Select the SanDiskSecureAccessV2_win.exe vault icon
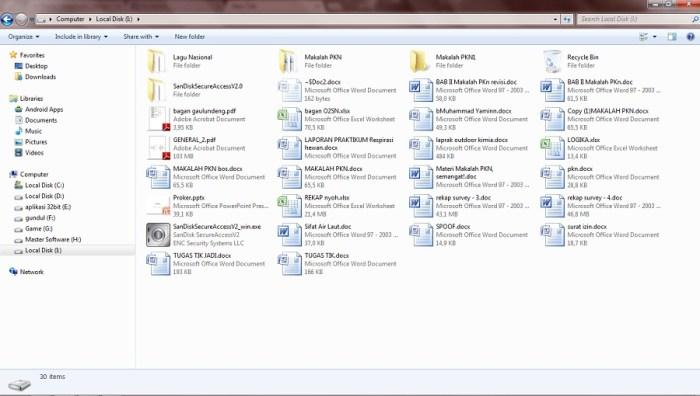Image resolution: width=700 pixels, height=396 pixels. click(x=158, y=235)
